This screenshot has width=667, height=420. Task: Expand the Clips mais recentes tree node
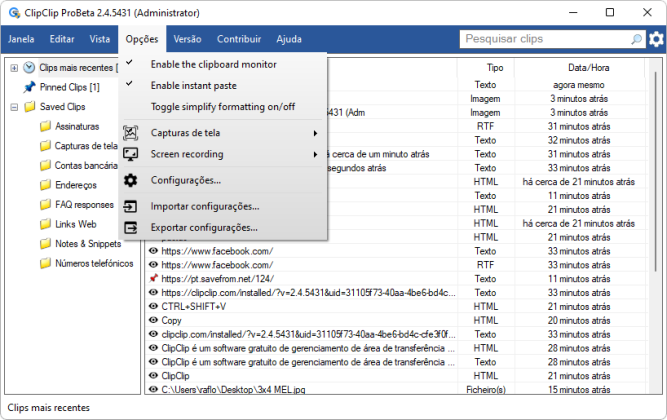(x=14, y=68)
